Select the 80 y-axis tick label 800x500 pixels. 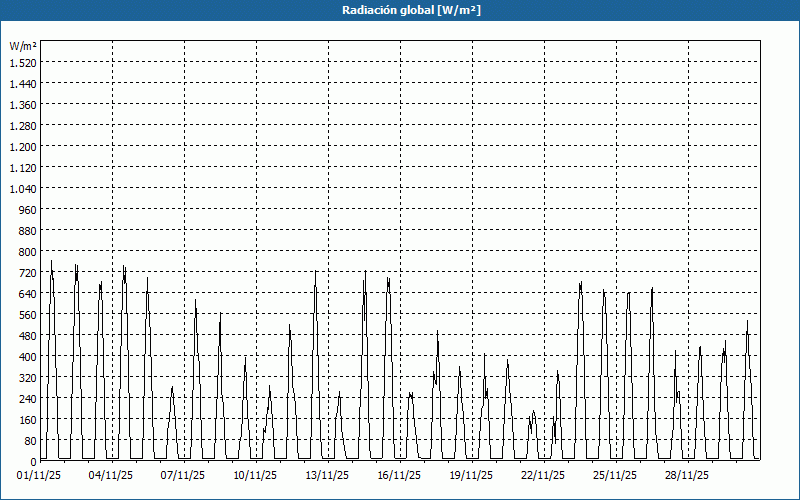29,440
